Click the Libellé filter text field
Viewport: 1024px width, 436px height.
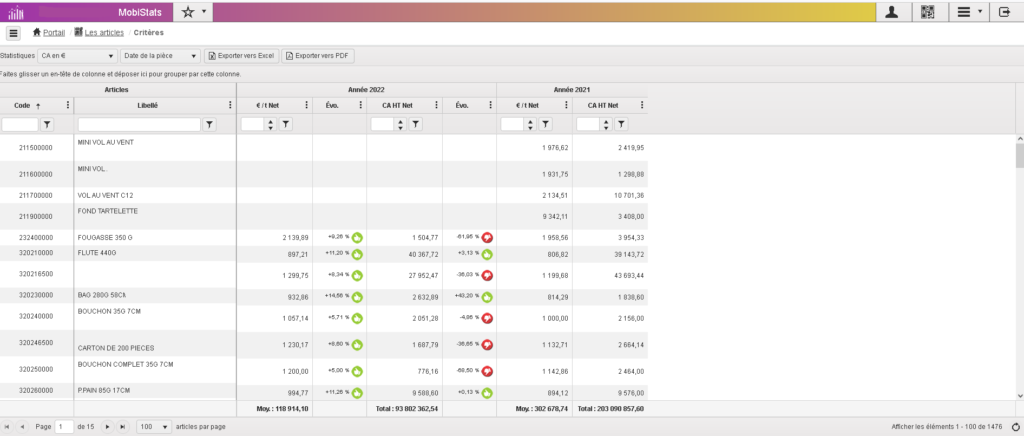click(x=139, y=124)
